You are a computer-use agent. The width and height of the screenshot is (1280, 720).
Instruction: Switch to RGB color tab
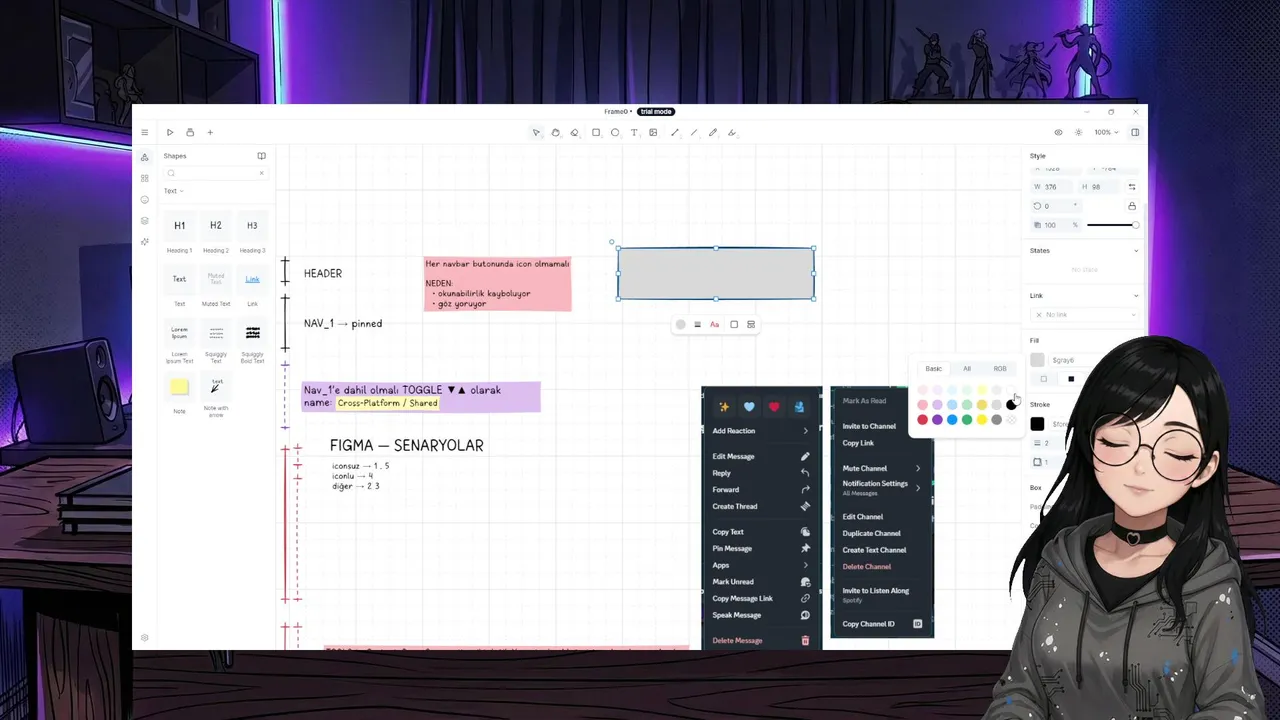[1000, 369]
